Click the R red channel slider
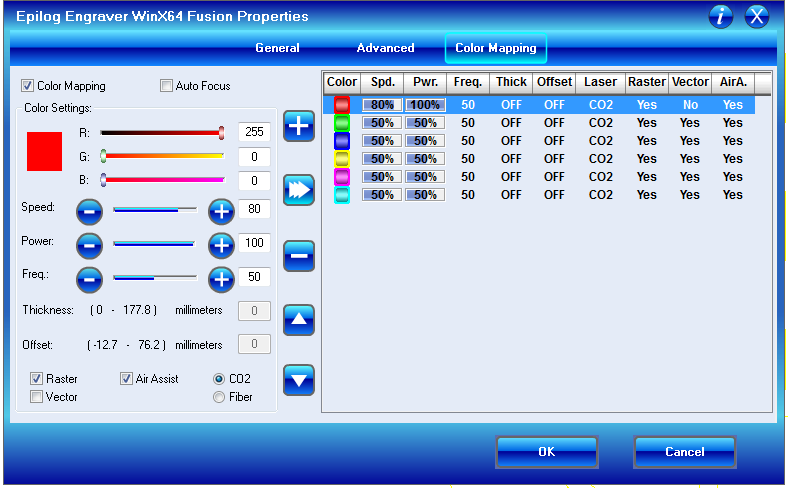Image resolution: width=788 pixels, height=488 pixels. pyautogui.click(x=162, y=133)
